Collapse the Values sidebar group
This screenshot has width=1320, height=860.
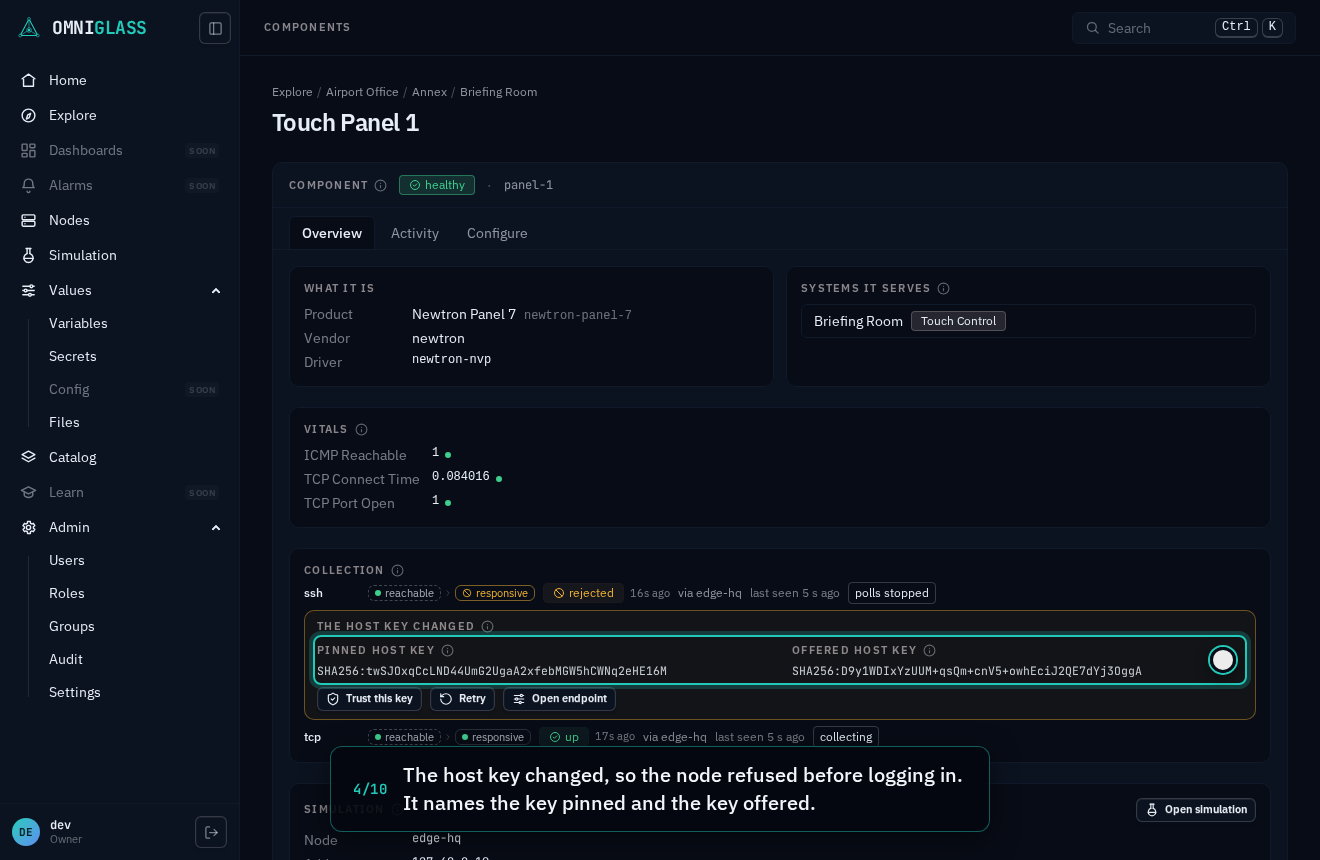pyautogui.click(x=216, y=290)
